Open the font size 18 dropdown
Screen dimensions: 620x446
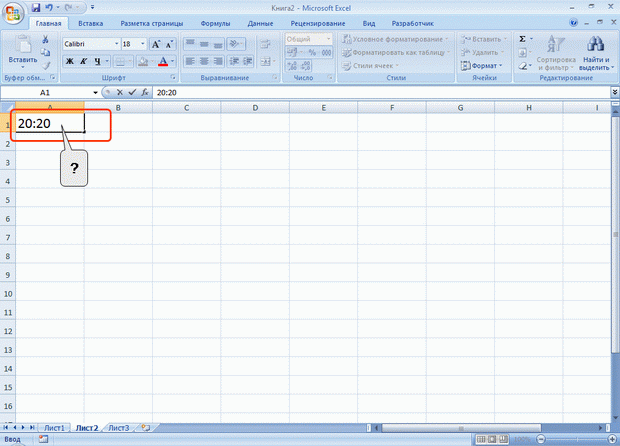[x=143, y=44]
